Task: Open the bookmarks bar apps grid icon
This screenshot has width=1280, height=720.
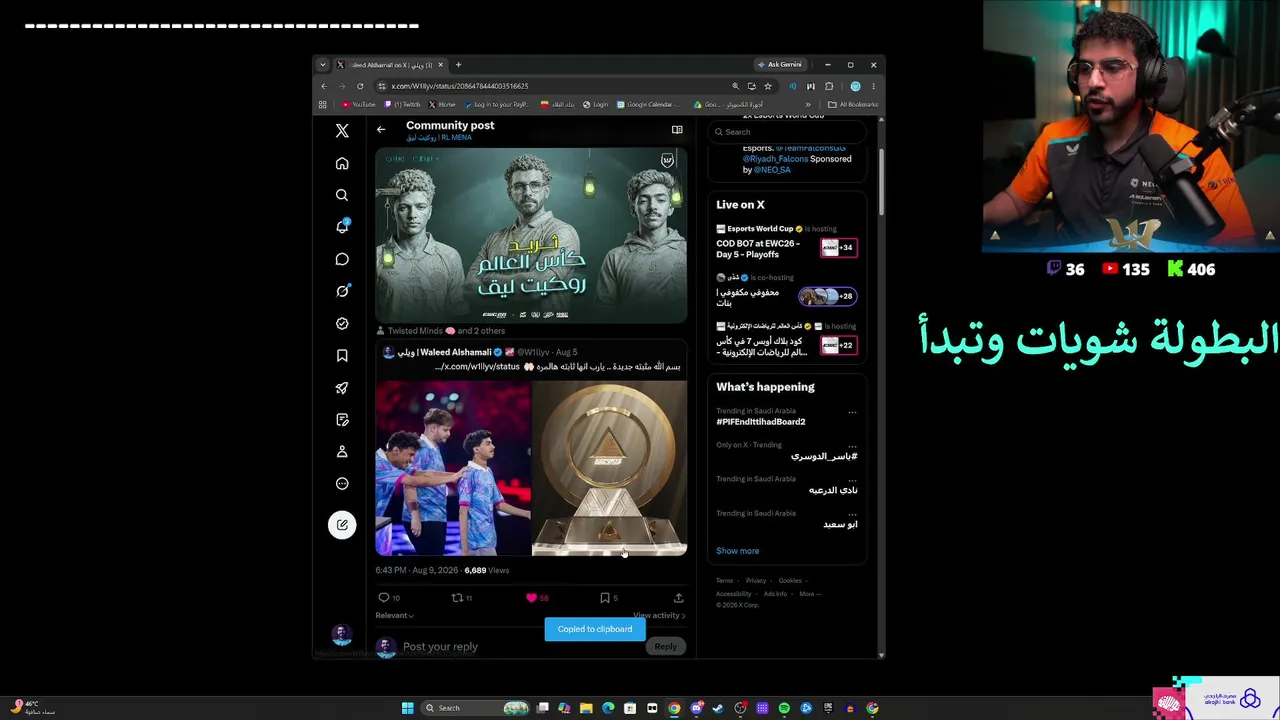Action: 323,104
